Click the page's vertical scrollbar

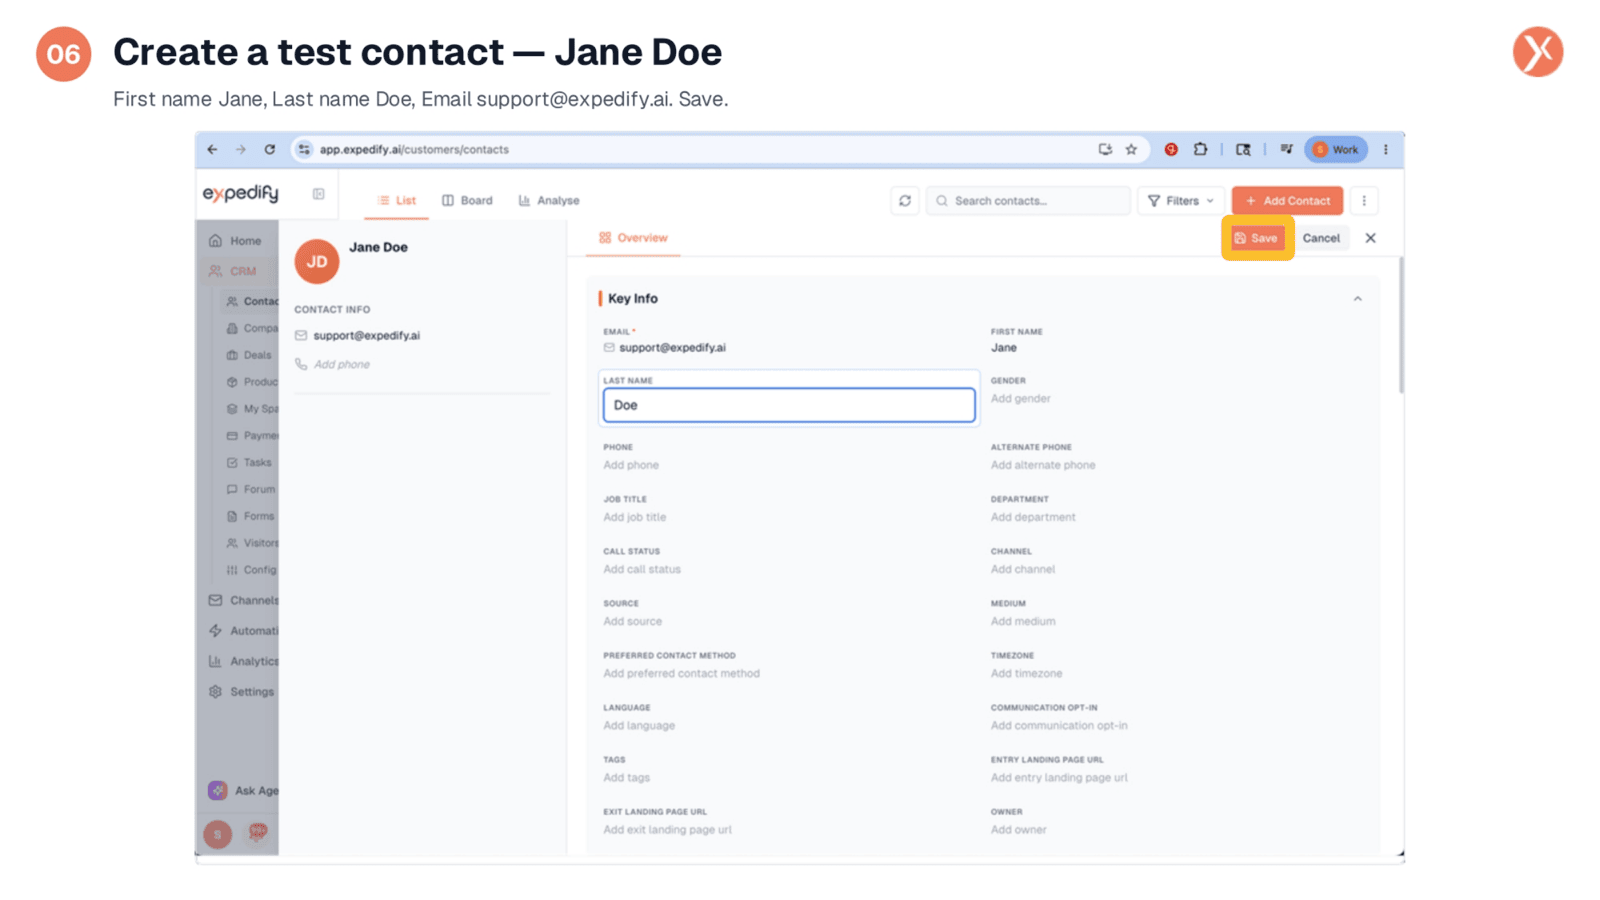click(x=1401, y=325)
